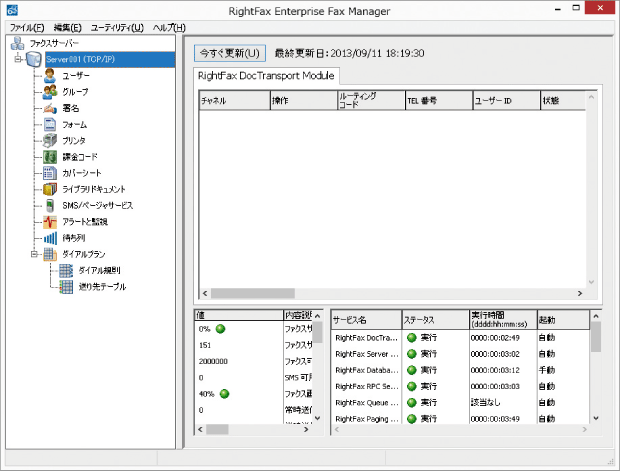Click the values panel horizontal scrollbar thumb
The height and width of the screenshot is (471, 620).
tap(217, 429)
